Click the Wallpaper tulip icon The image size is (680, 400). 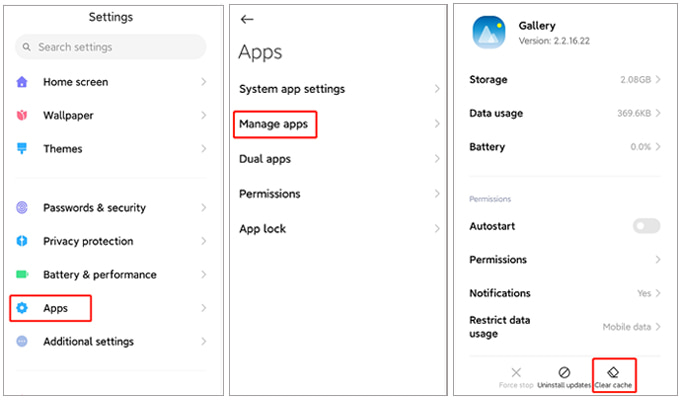point(22,116)
